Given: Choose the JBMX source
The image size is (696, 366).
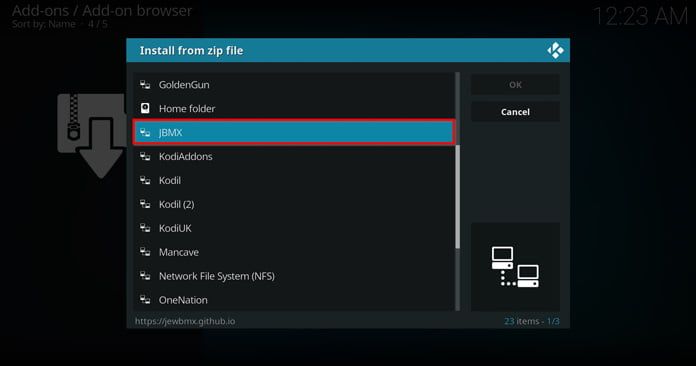Looking at the screenshot, I should coord(293,132).
